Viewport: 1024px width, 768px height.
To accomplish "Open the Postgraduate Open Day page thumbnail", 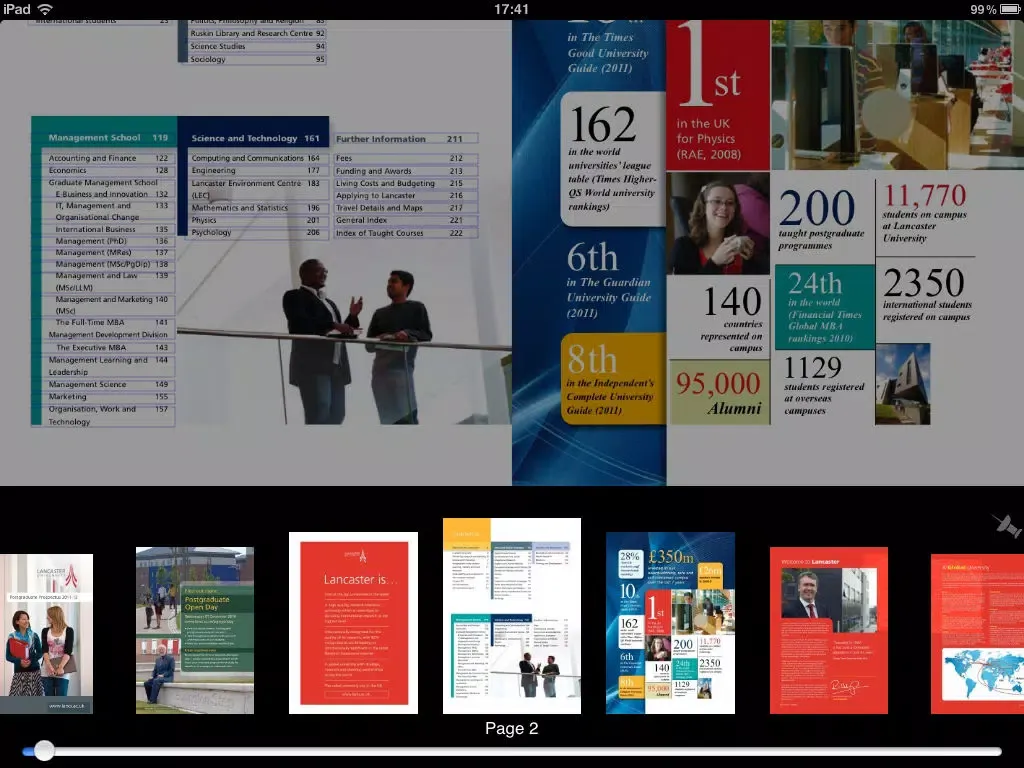I will [195, 630].
